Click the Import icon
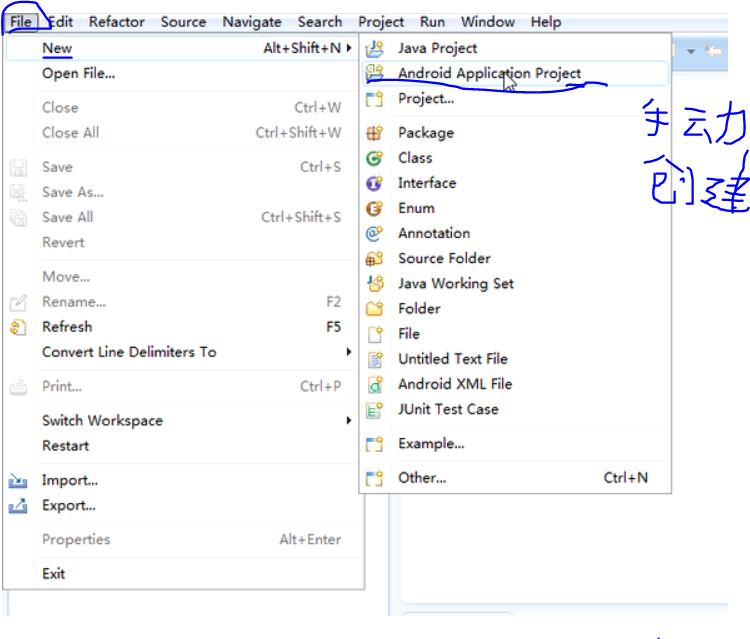 [18, 480]
